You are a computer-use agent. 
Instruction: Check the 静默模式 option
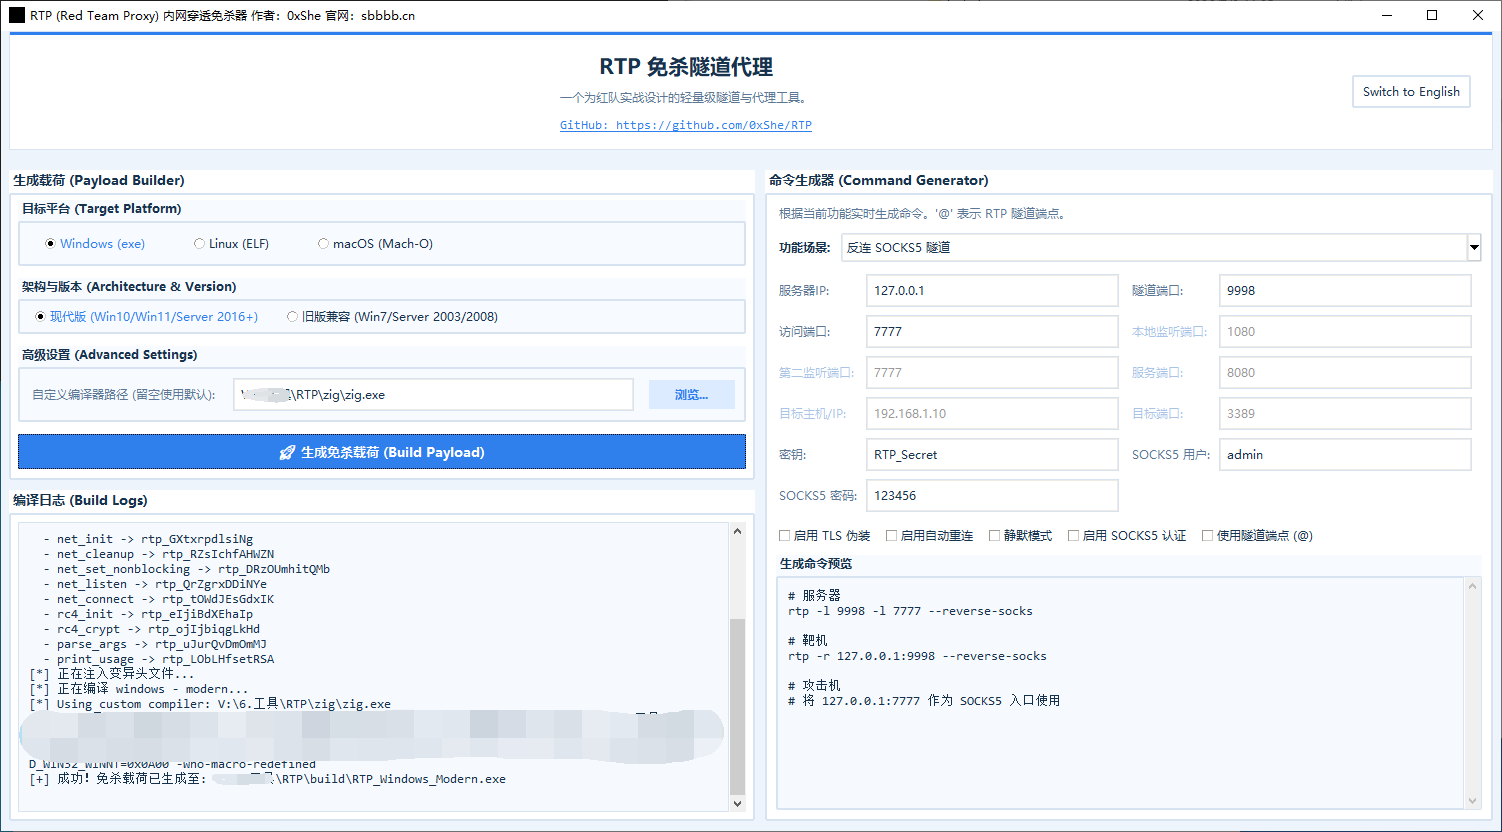pyautogui.click(x=1020, y=536)
